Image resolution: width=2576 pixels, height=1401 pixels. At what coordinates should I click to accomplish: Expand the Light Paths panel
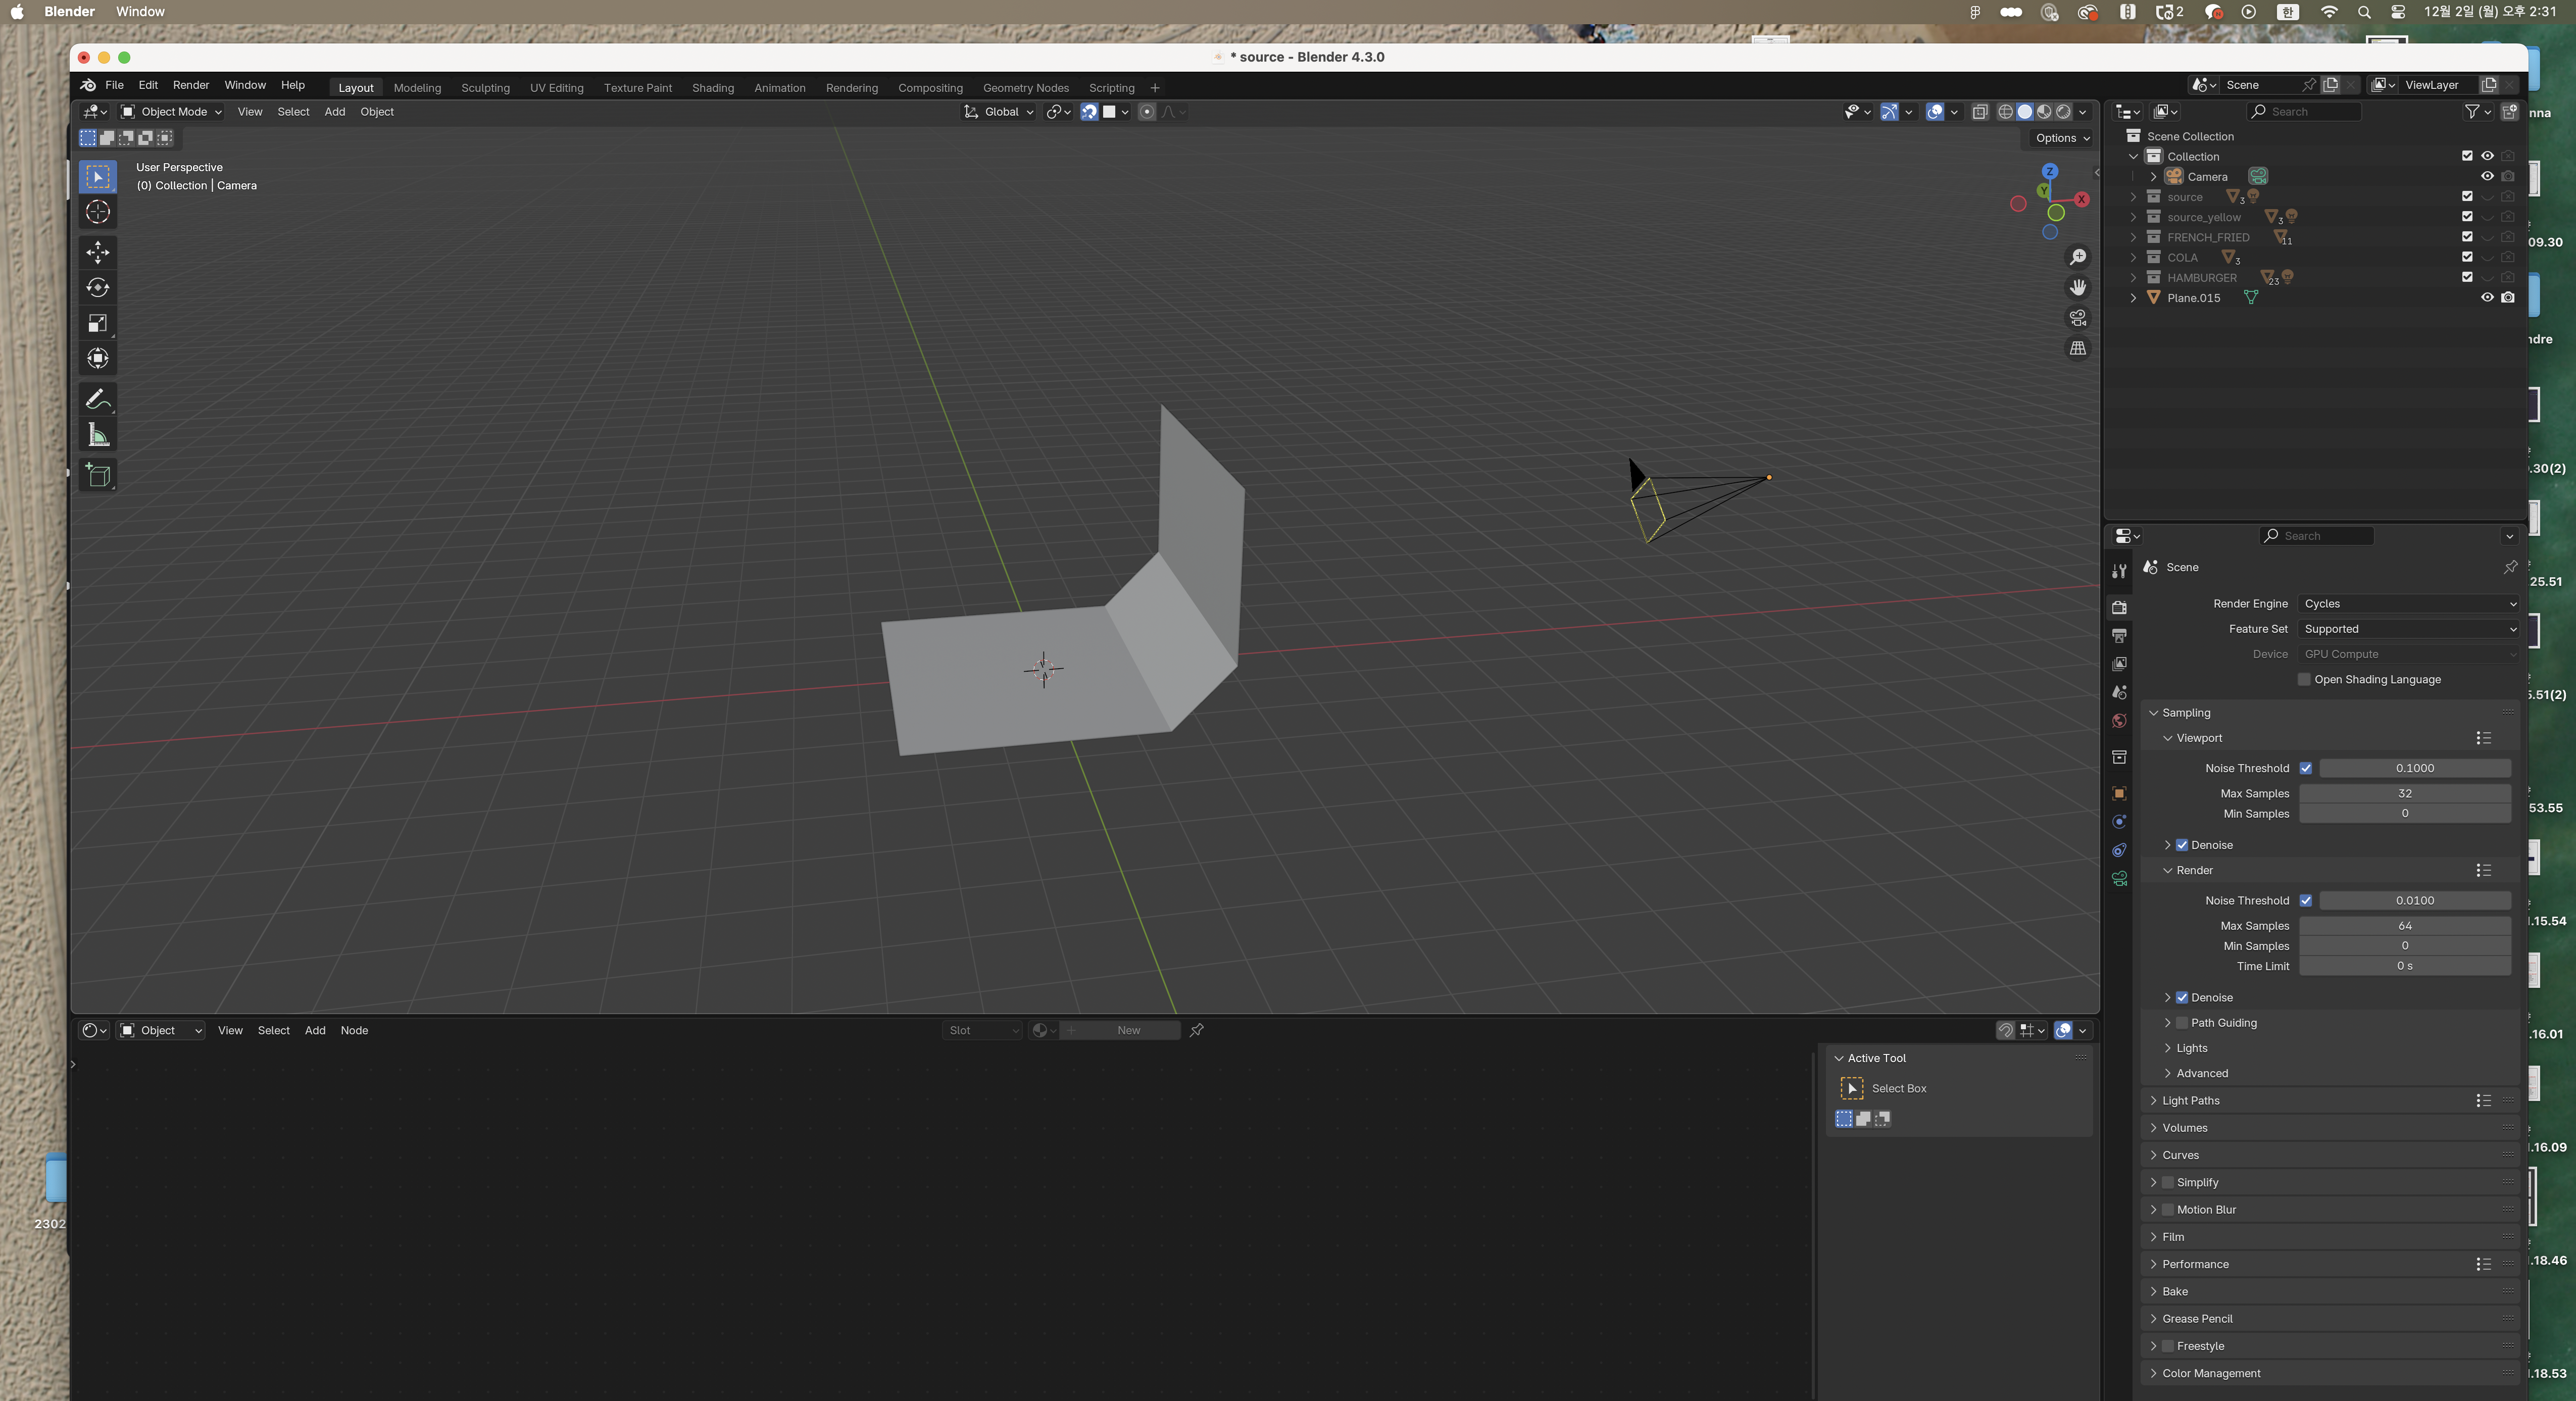pos(2190,1100)
